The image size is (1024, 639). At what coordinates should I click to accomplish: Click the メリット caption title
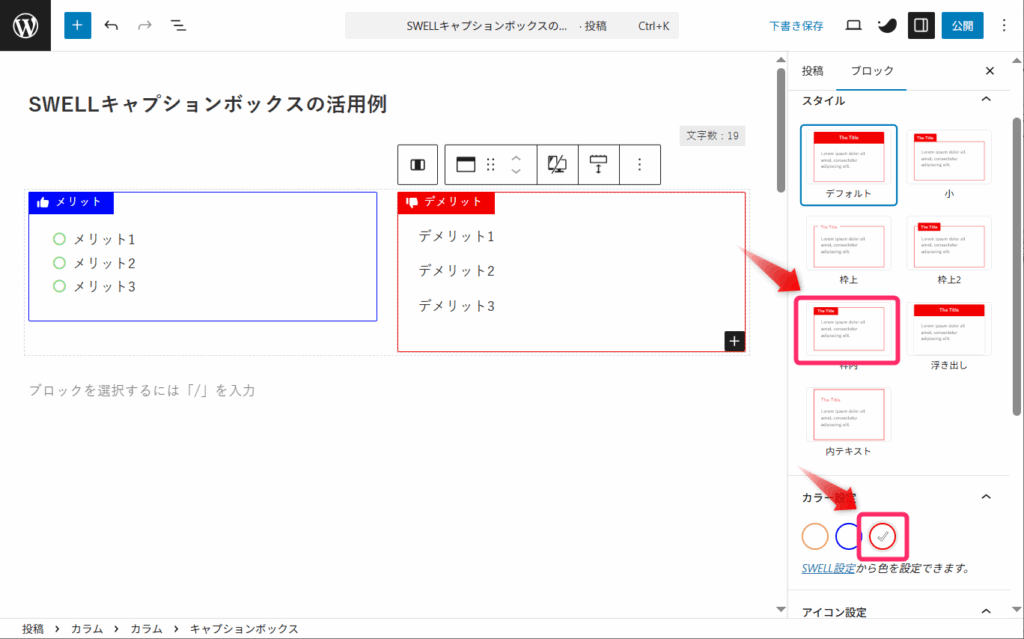[78, 202]
